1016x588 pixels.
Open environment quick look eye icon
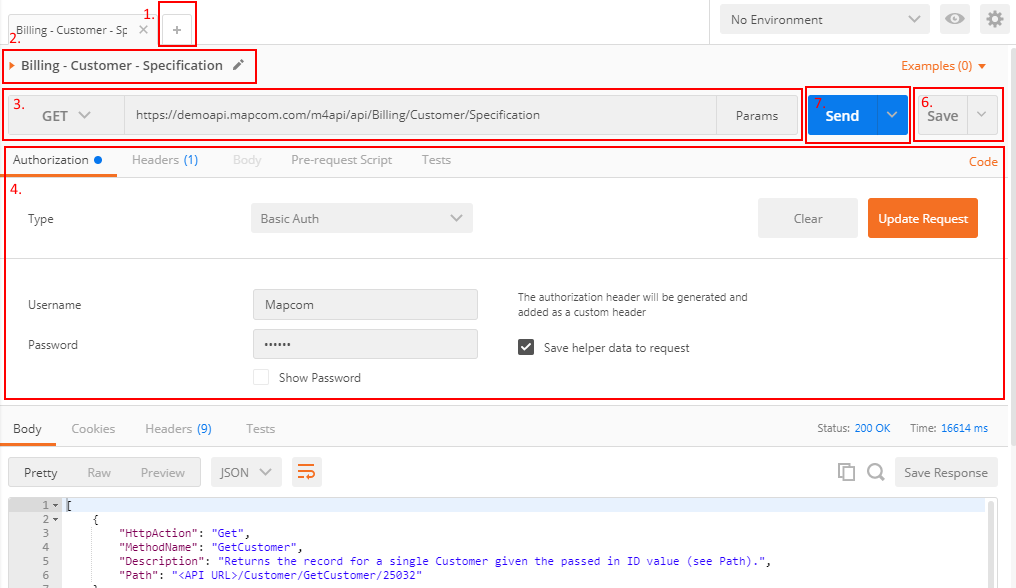coord(955,19)
